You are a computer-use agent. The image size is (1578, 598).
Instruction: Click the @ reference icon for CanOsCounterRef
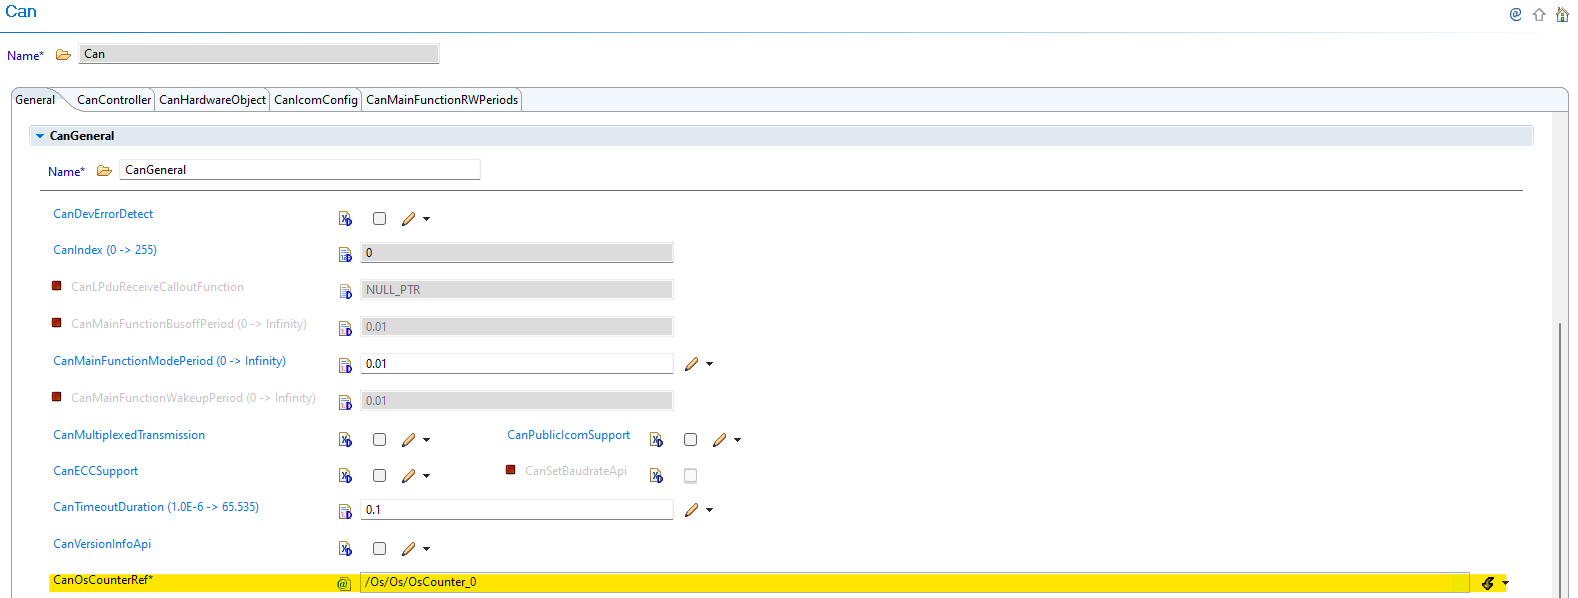tap(344, 583)
